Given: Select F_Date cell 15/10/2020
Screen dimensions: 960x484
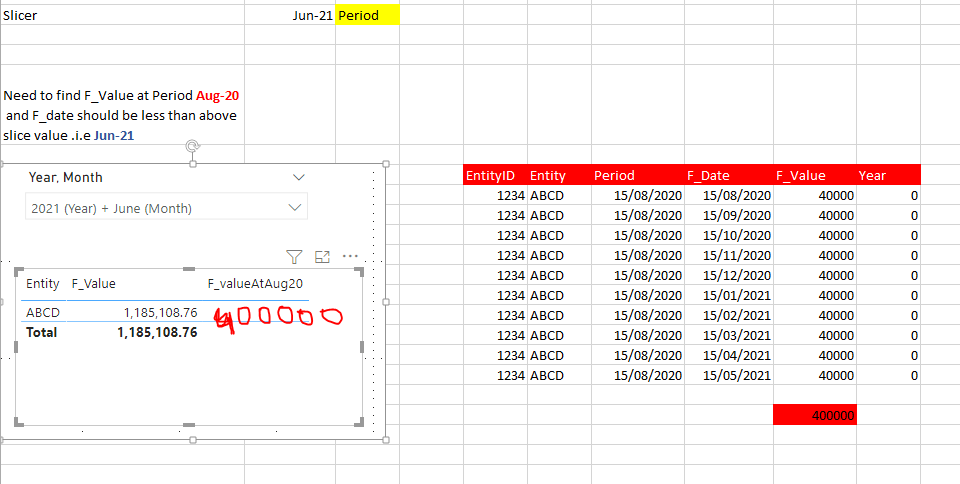Looking at the screenshot, I should [x=729, y=235].
